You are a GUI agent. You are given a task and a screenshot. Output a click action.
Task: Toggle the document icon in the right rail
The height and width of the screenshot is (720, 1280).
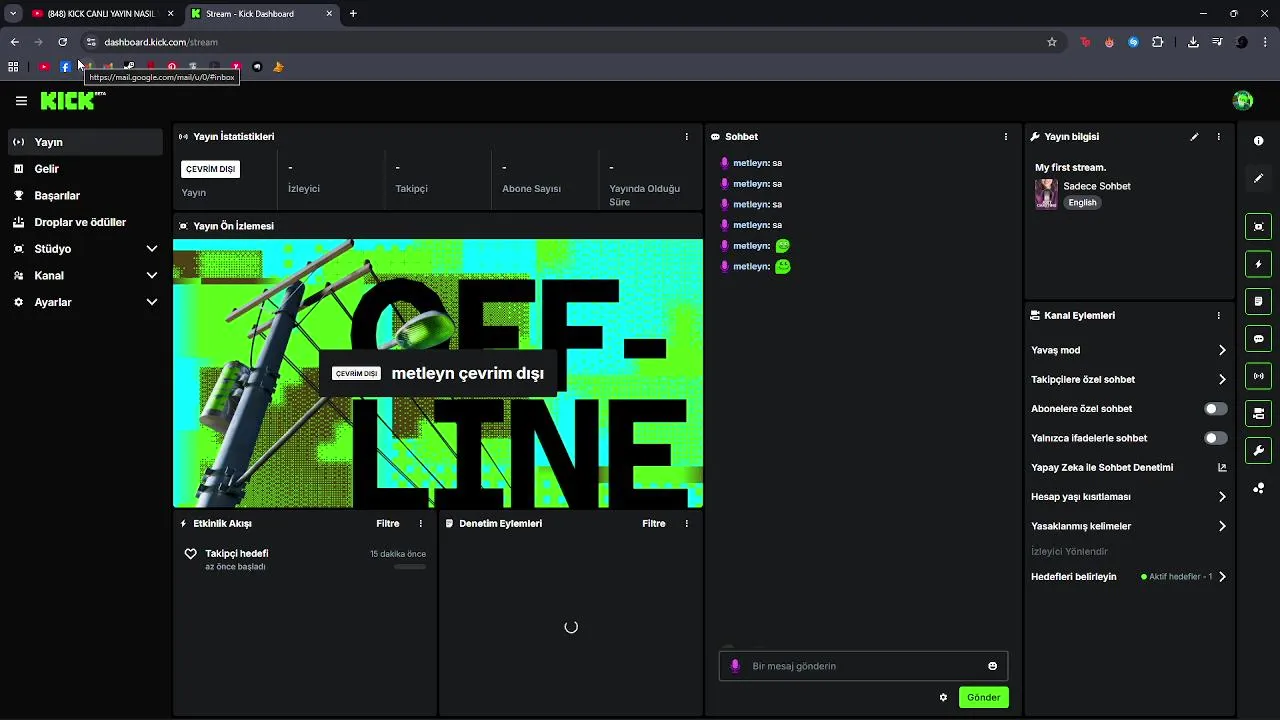(x=1258, y=301)
